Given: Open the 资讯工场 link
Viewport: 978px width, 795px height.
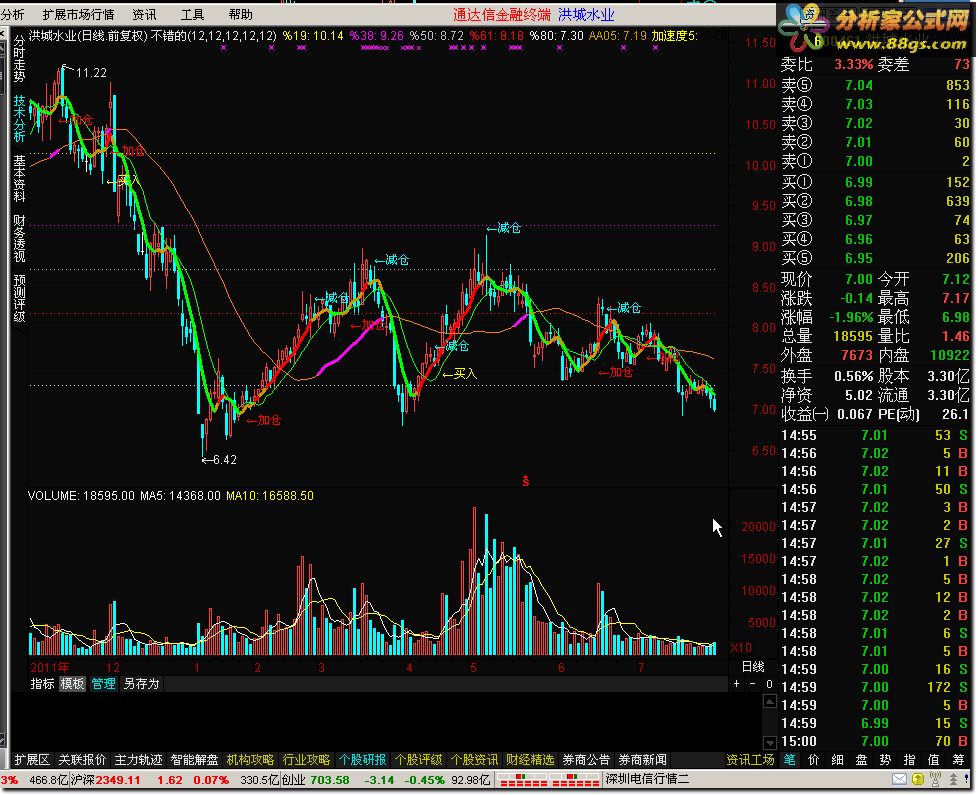Looking at the screenshot, I should (750, 760).
